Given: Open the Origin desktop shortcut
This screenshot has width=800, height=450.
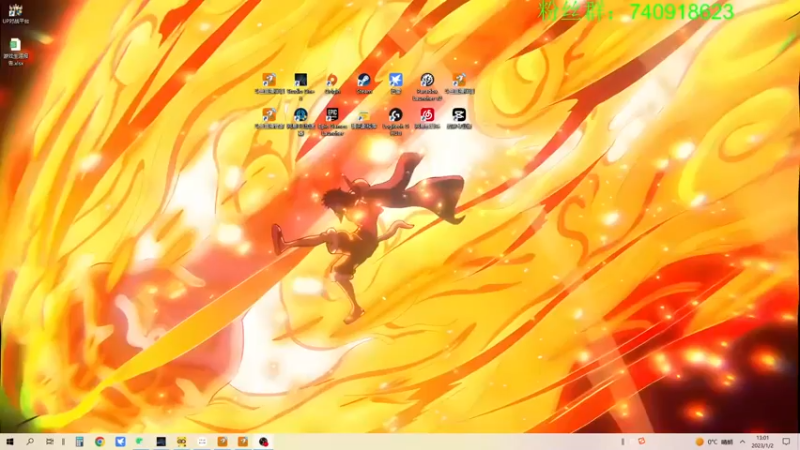Looking at the screenshot, I should (332, 83).
